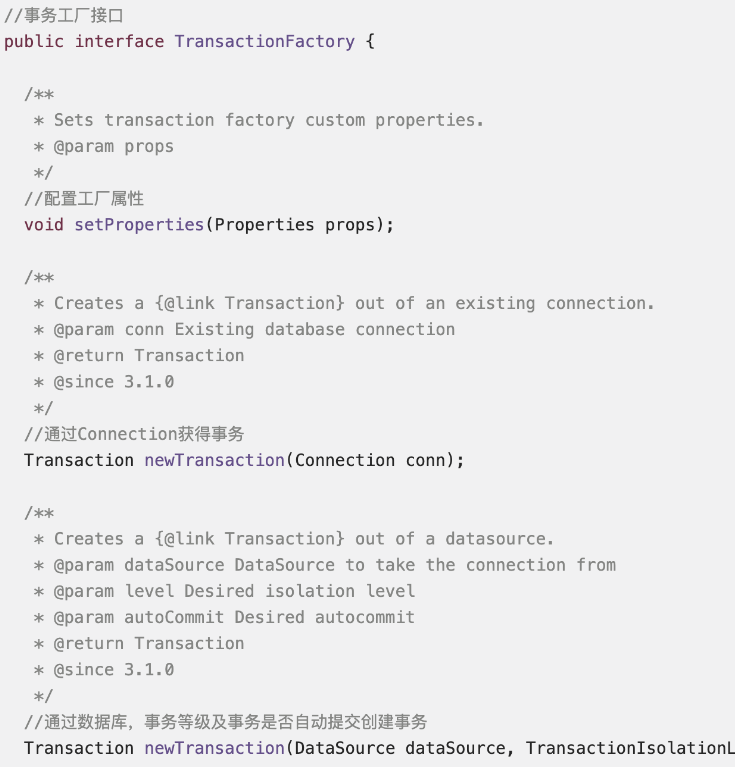Click 'Sets transaction factory custom properties.' text
This screenshot has width=739, height=767.
268,120
